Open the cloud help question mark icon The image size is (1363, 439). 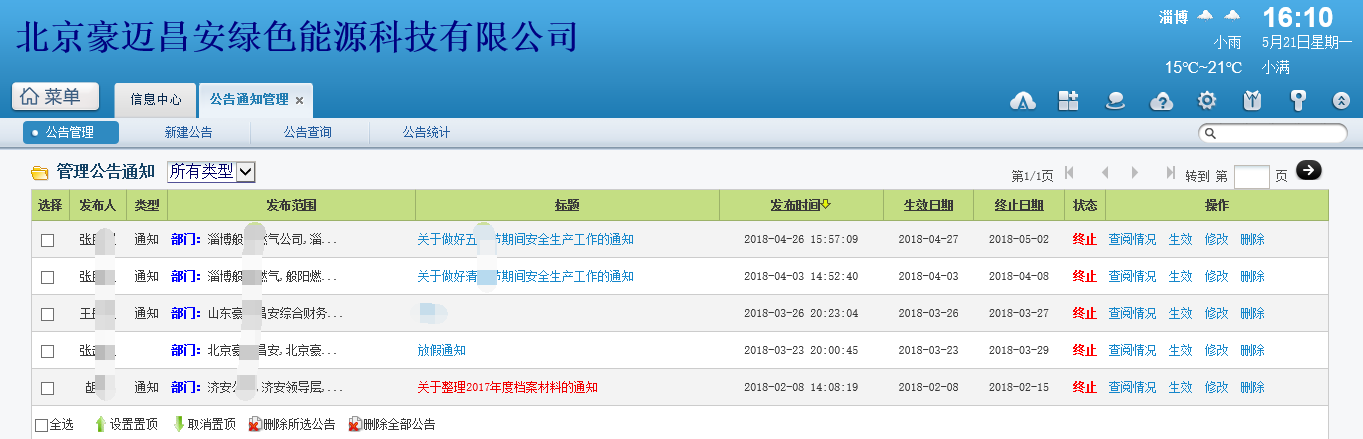[x=1161, y=100]
